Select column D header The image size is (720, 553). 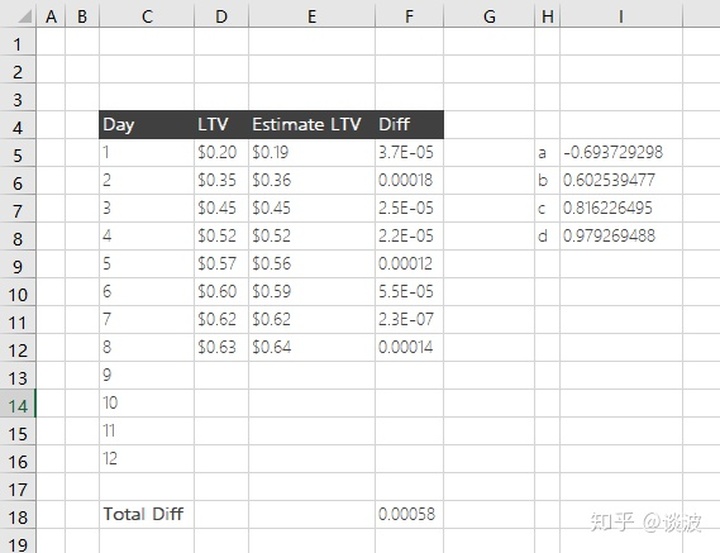[221, 17]
